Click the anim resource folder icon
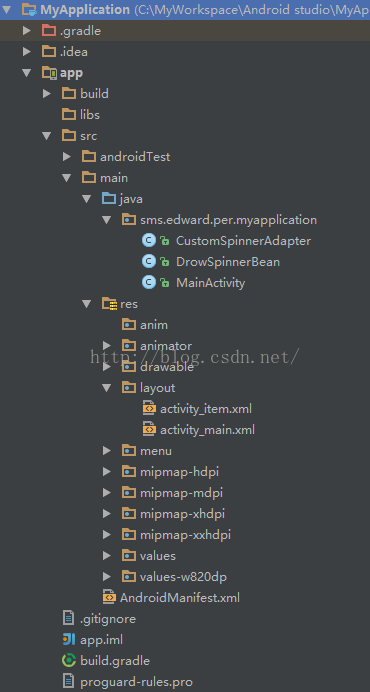This screenshot has height=692, width=370. [128, 325]
